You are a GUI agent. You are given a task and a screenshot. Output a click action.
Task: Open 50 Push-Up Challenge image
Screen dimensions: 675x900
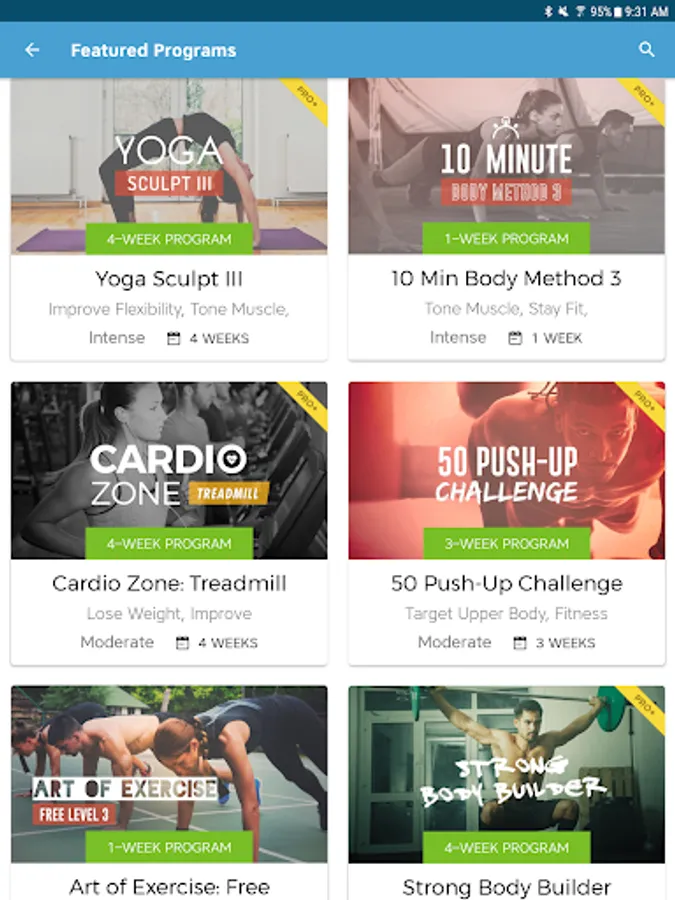pyautogui.click(x=506, y=470)
